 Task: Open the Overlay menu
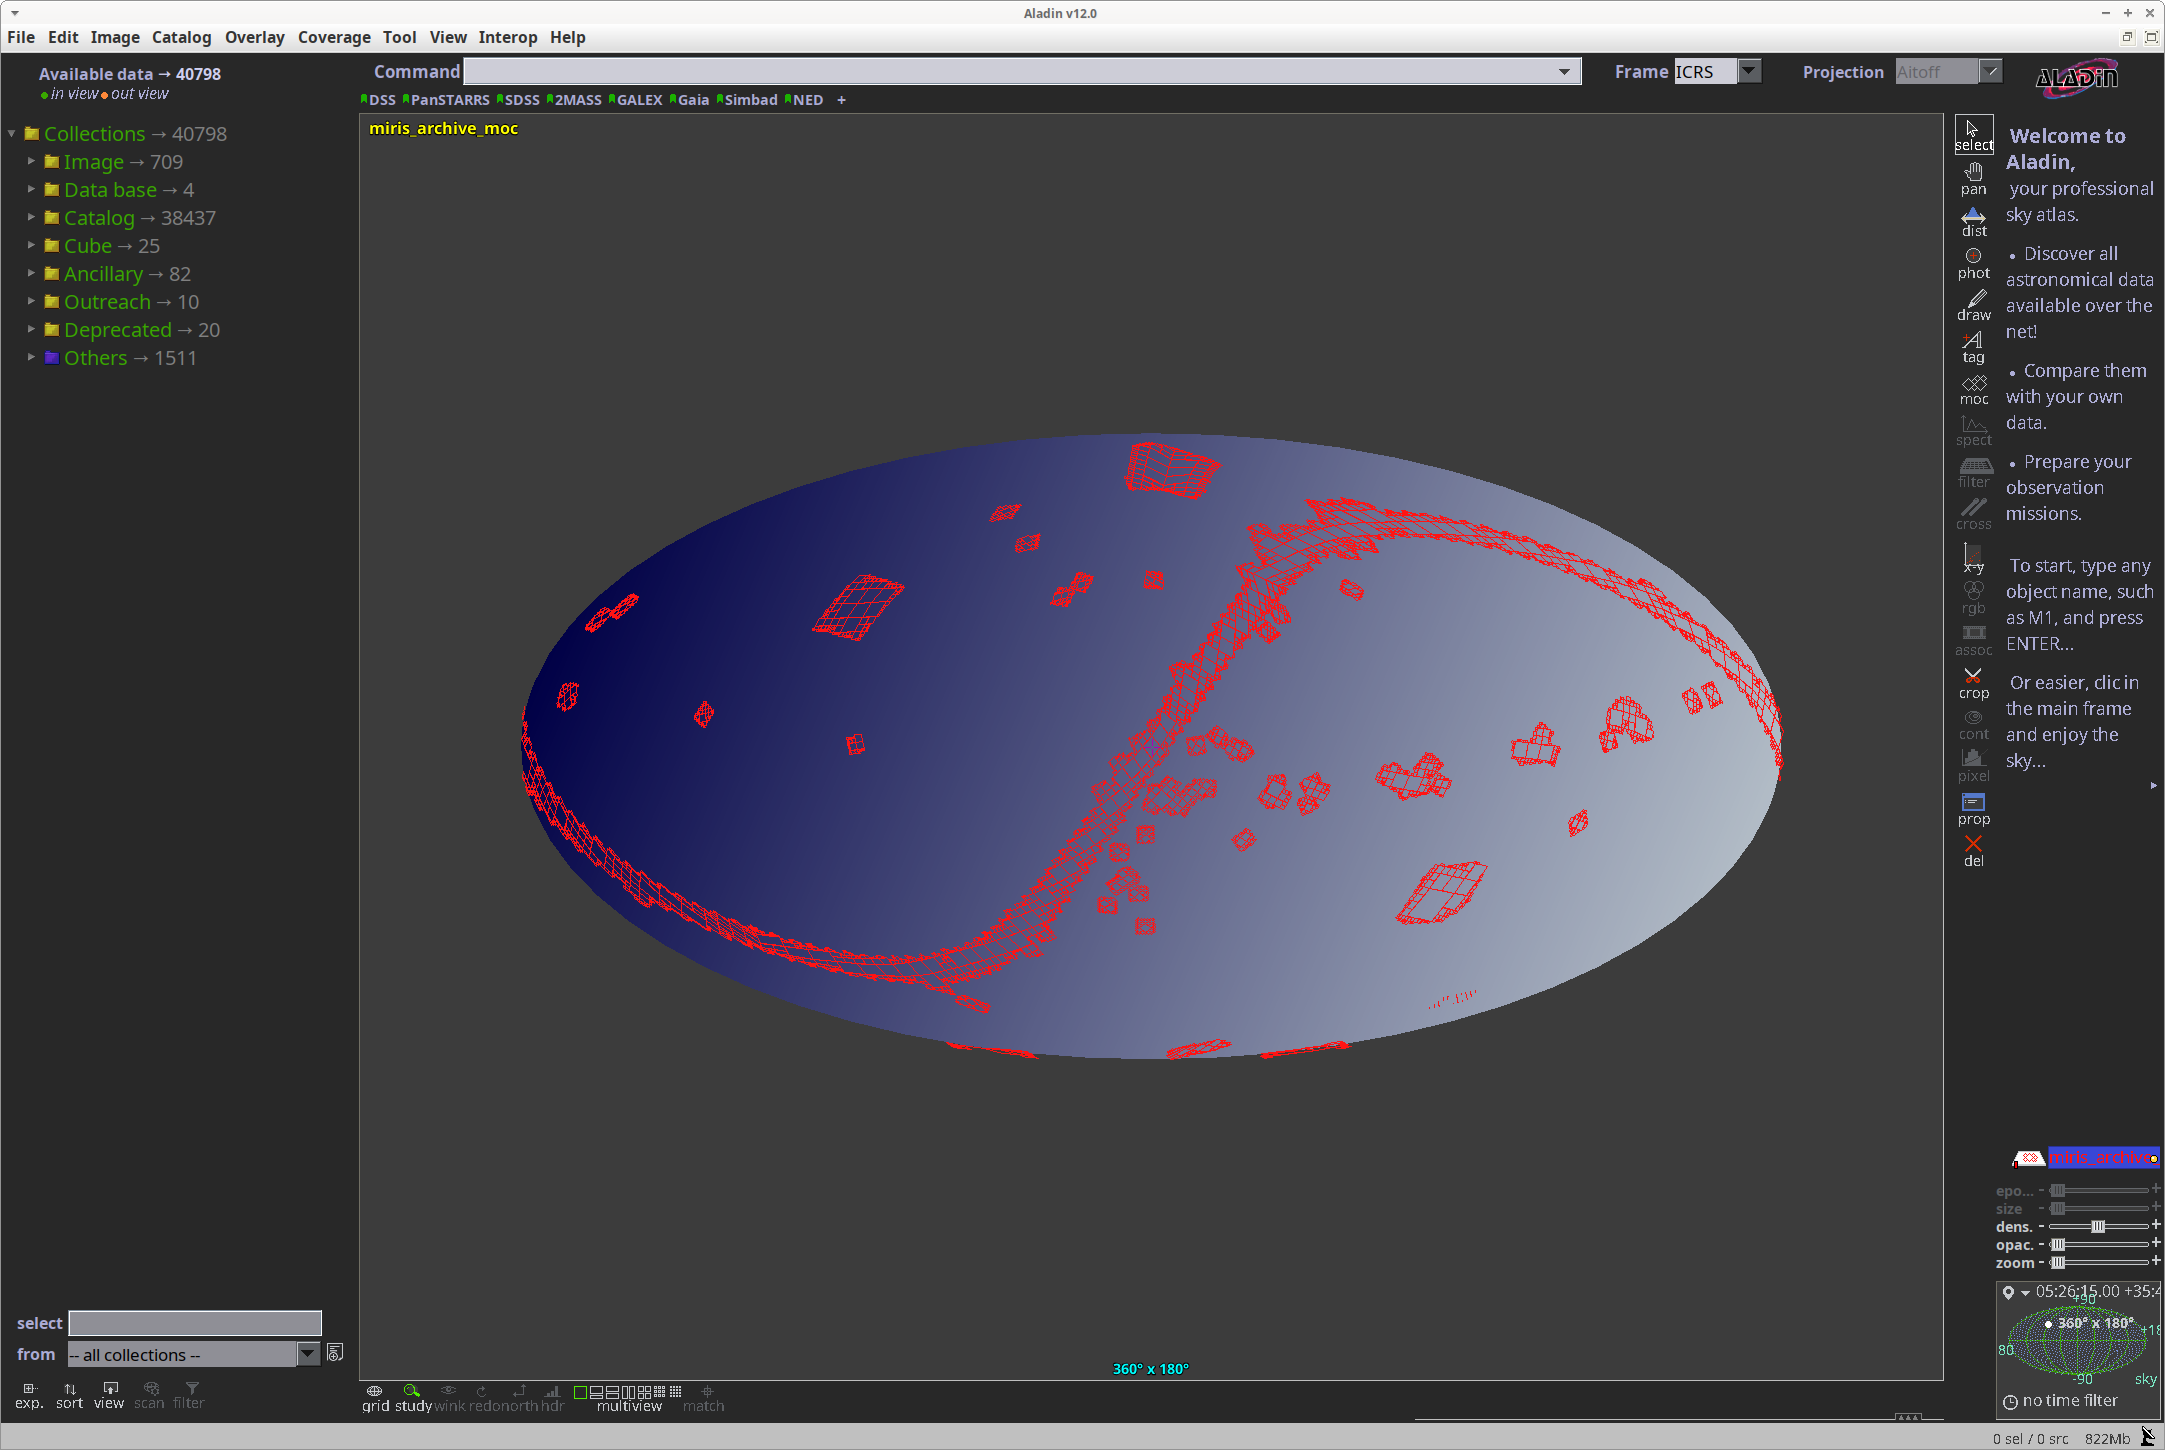[x=254, y=37]
